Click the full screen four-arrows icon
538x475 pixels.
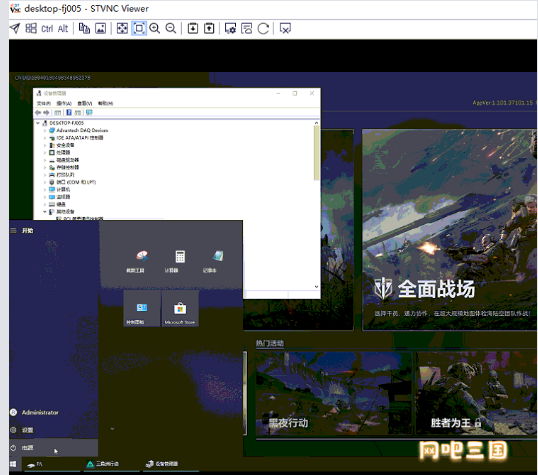pyautogui.click(x=122, y=28)
